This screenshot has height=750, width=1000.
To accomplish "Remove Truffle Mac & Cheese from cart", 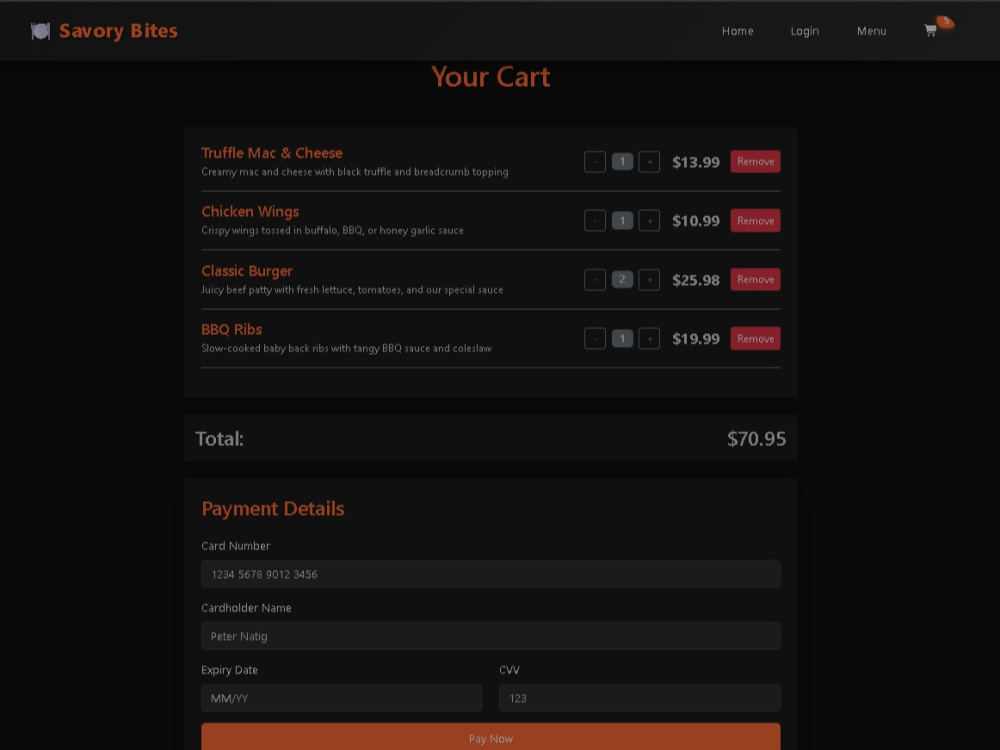I will pos(755,161).
